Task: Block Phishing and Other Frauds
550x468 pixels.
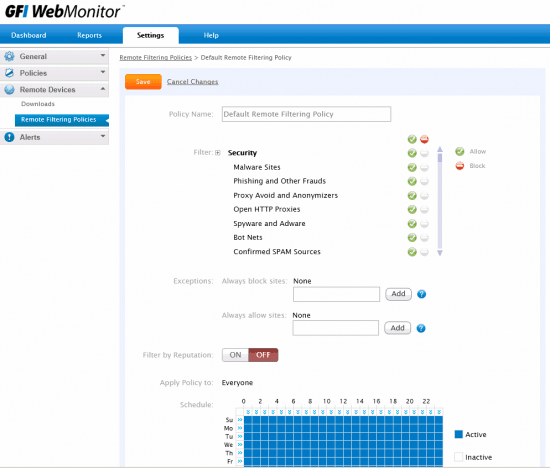Action: tap(424, 181)
